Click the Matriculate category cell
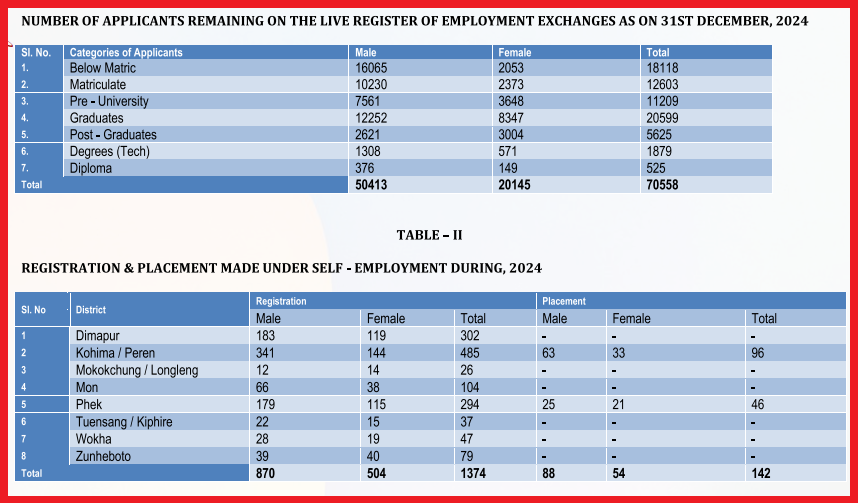 pos(98,85)
